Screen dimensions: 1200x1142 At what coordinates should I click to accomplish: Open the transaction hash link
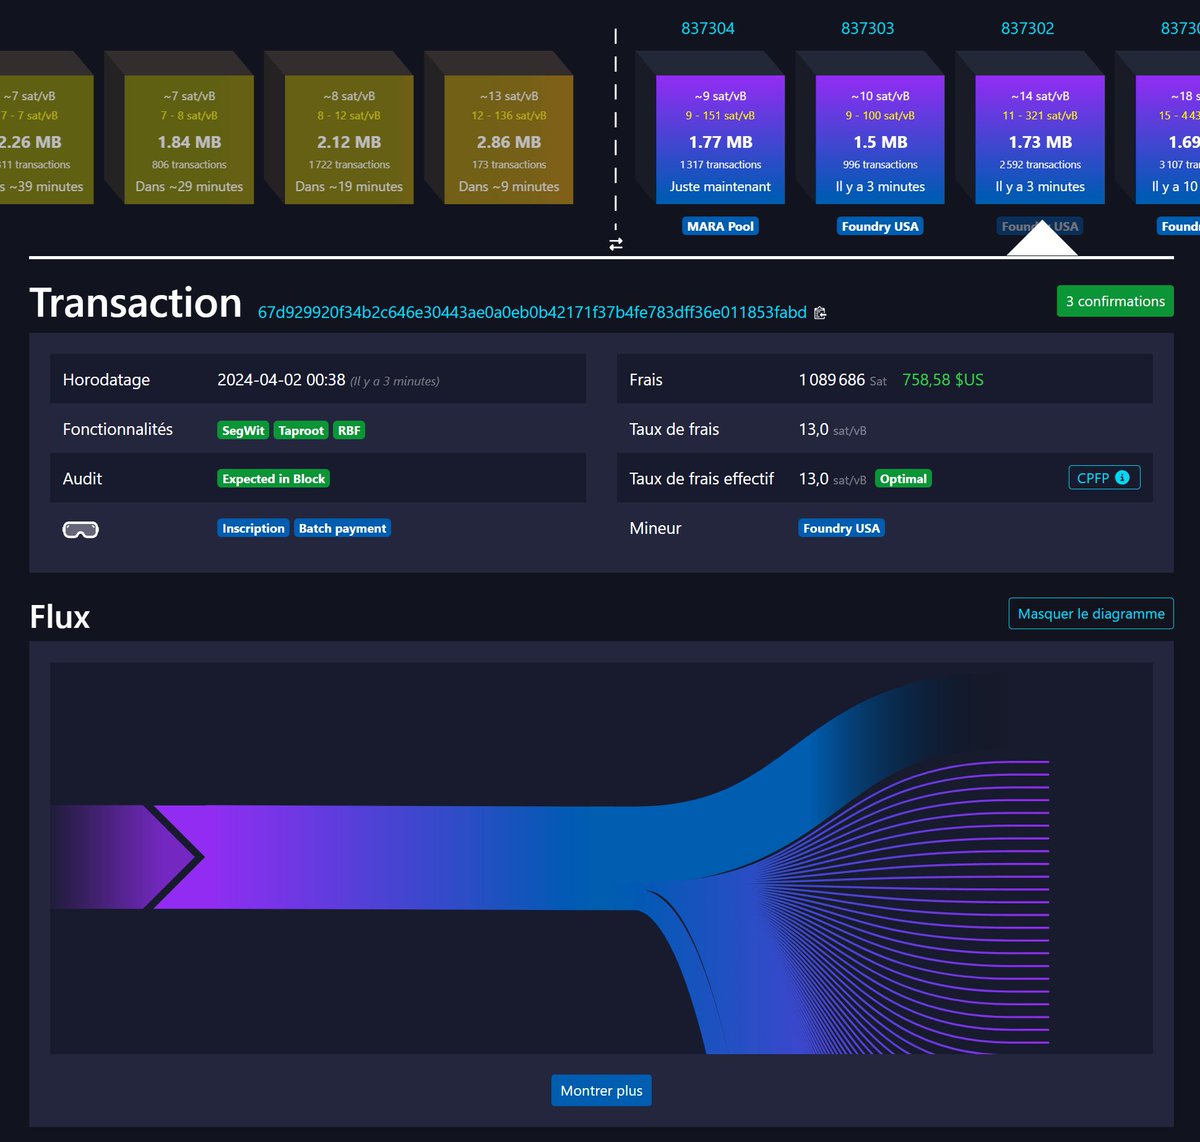tap(532, 312)
